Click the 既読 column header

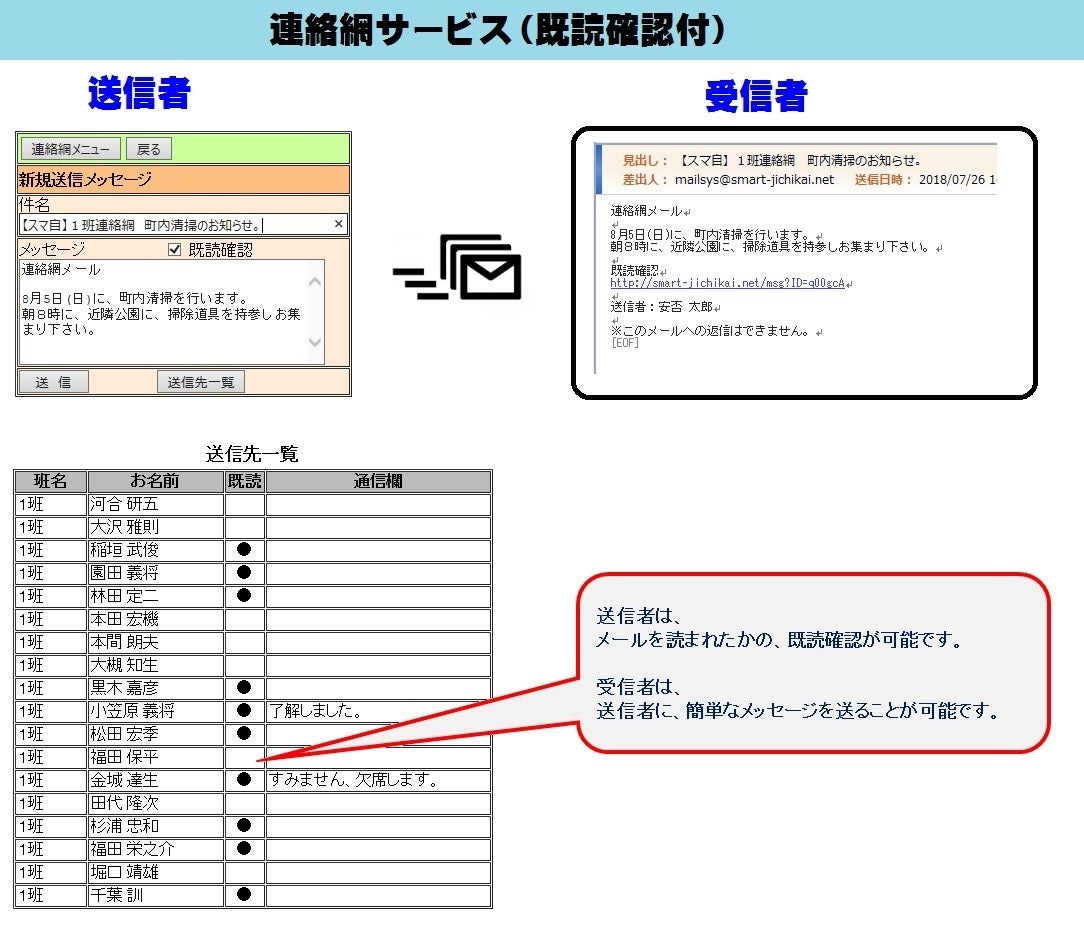pos(245,482)
